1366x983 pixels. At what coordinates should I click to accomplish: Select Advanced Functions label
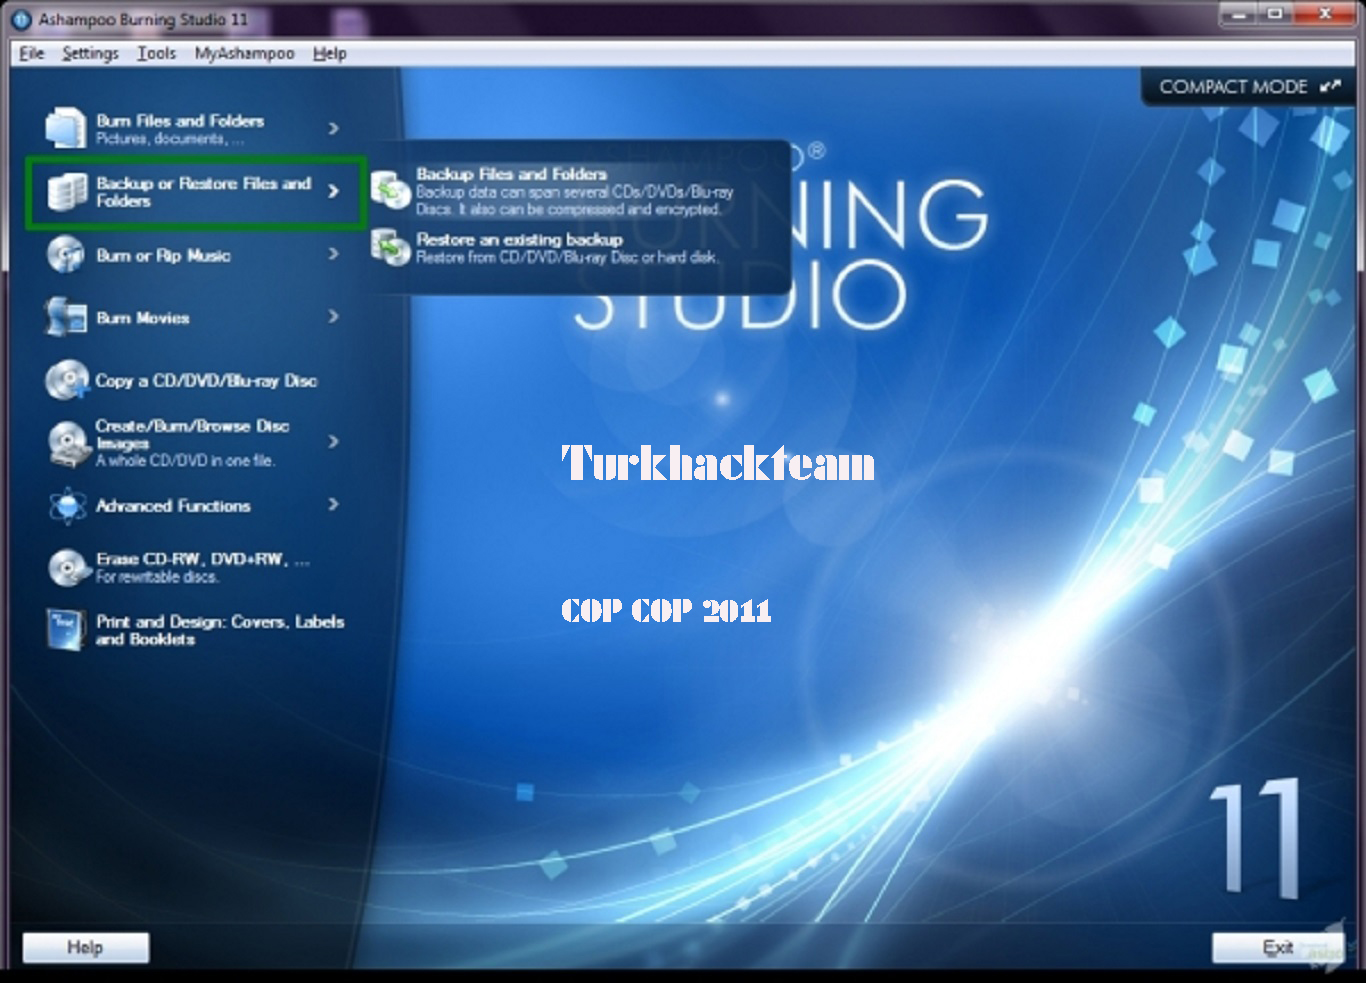coord(173,506)
